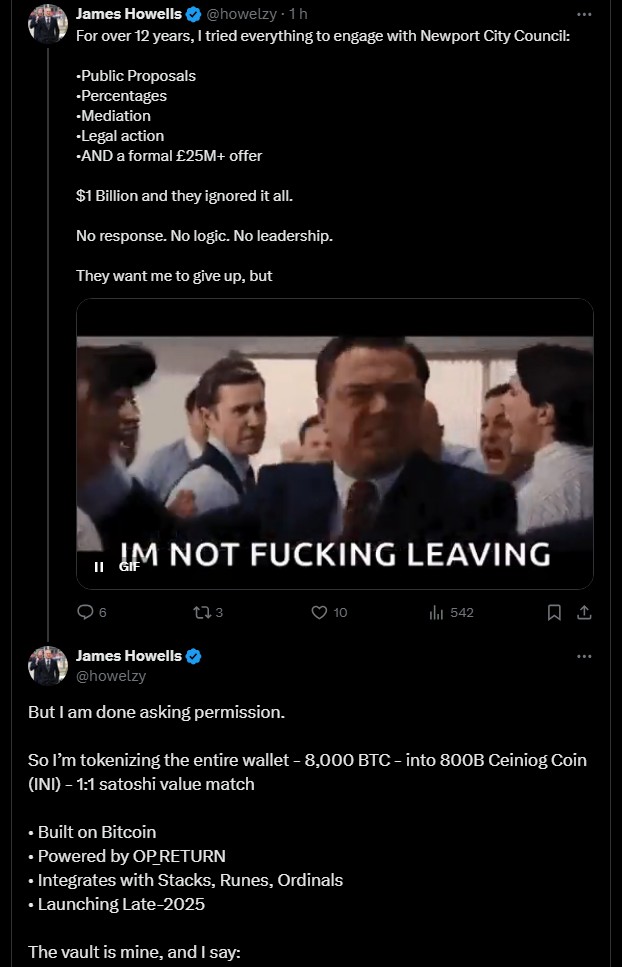Screen dimensions: 622x967
Task: Click the repost icon with 3 reposts
Action: (202, 612)
